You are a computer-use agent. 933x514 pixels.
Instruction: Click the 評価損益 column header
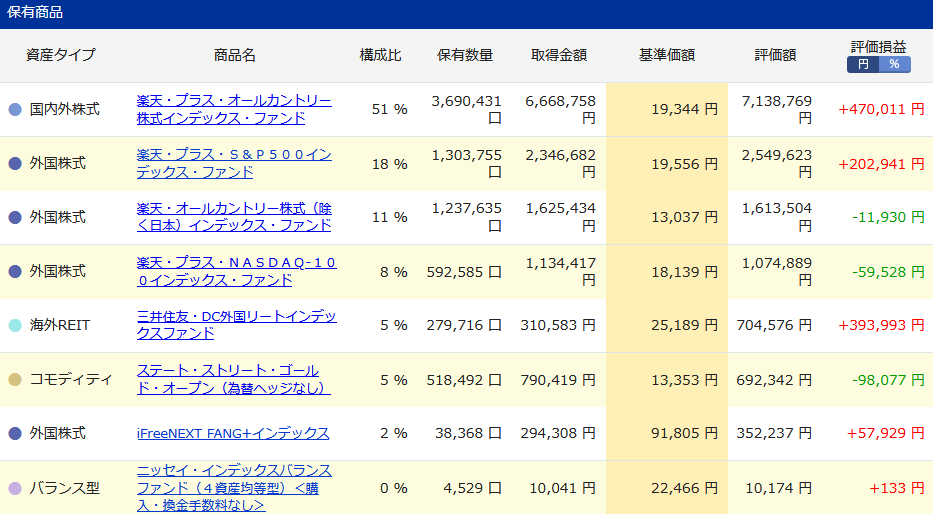point(878,46)
